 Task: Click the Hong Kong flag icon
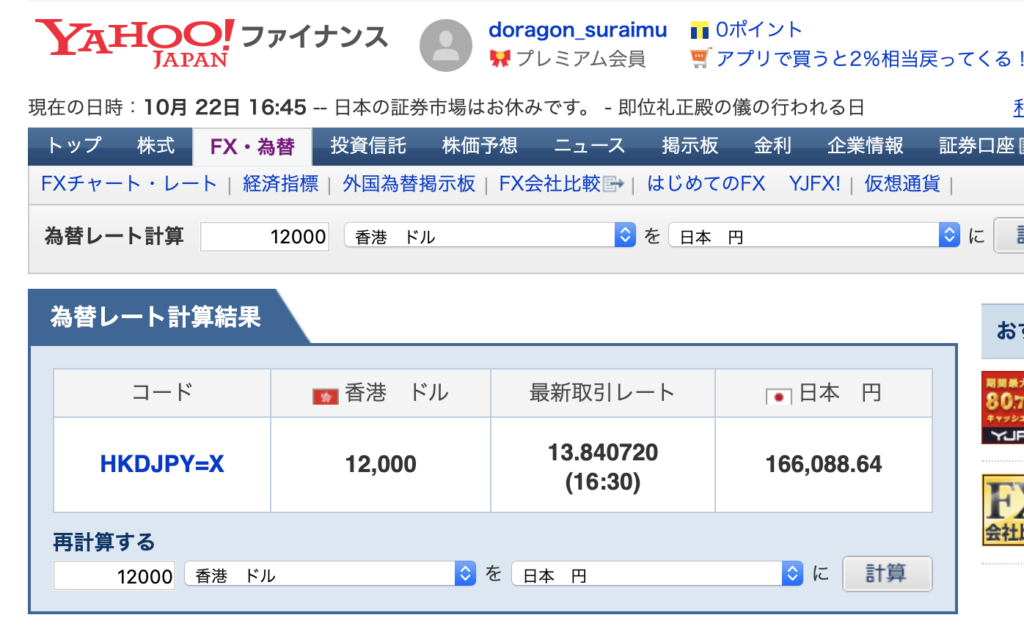pyautogui.click(x=325, y=396)
